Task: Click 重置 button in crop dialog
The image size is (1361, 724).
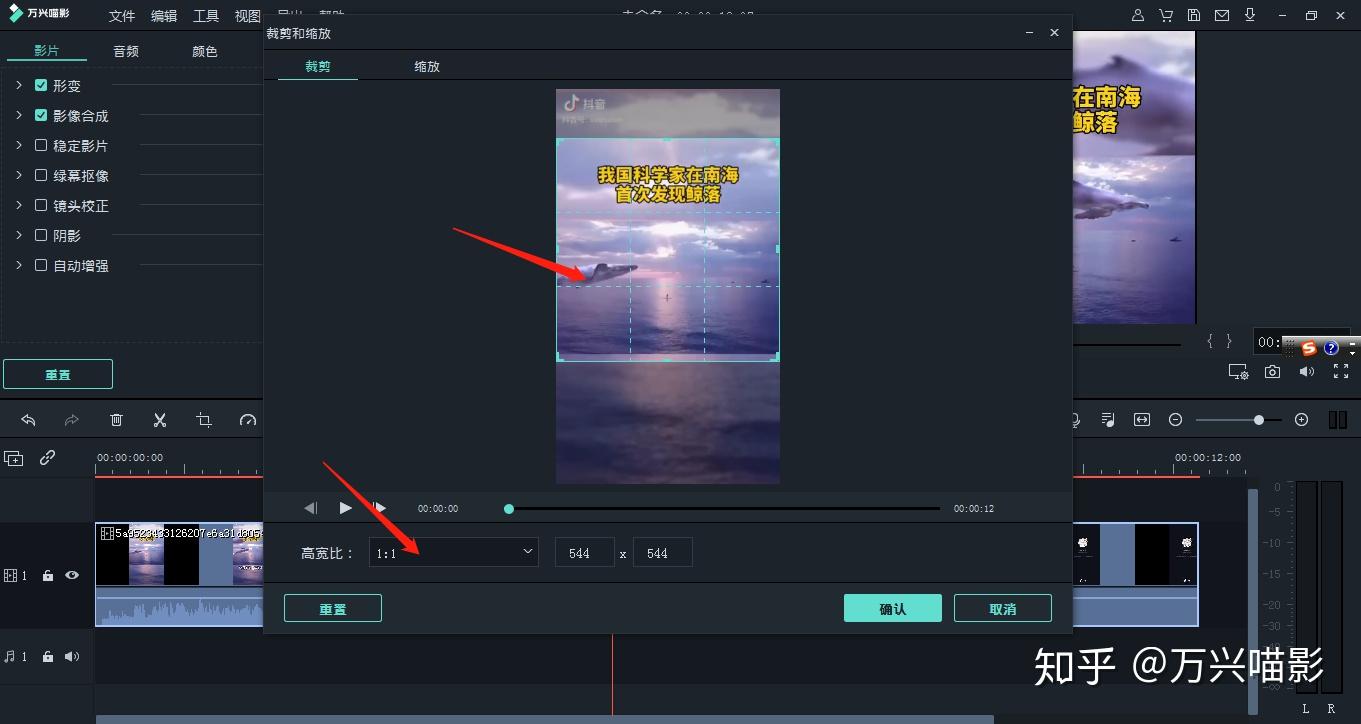Action: coord(333,608)
